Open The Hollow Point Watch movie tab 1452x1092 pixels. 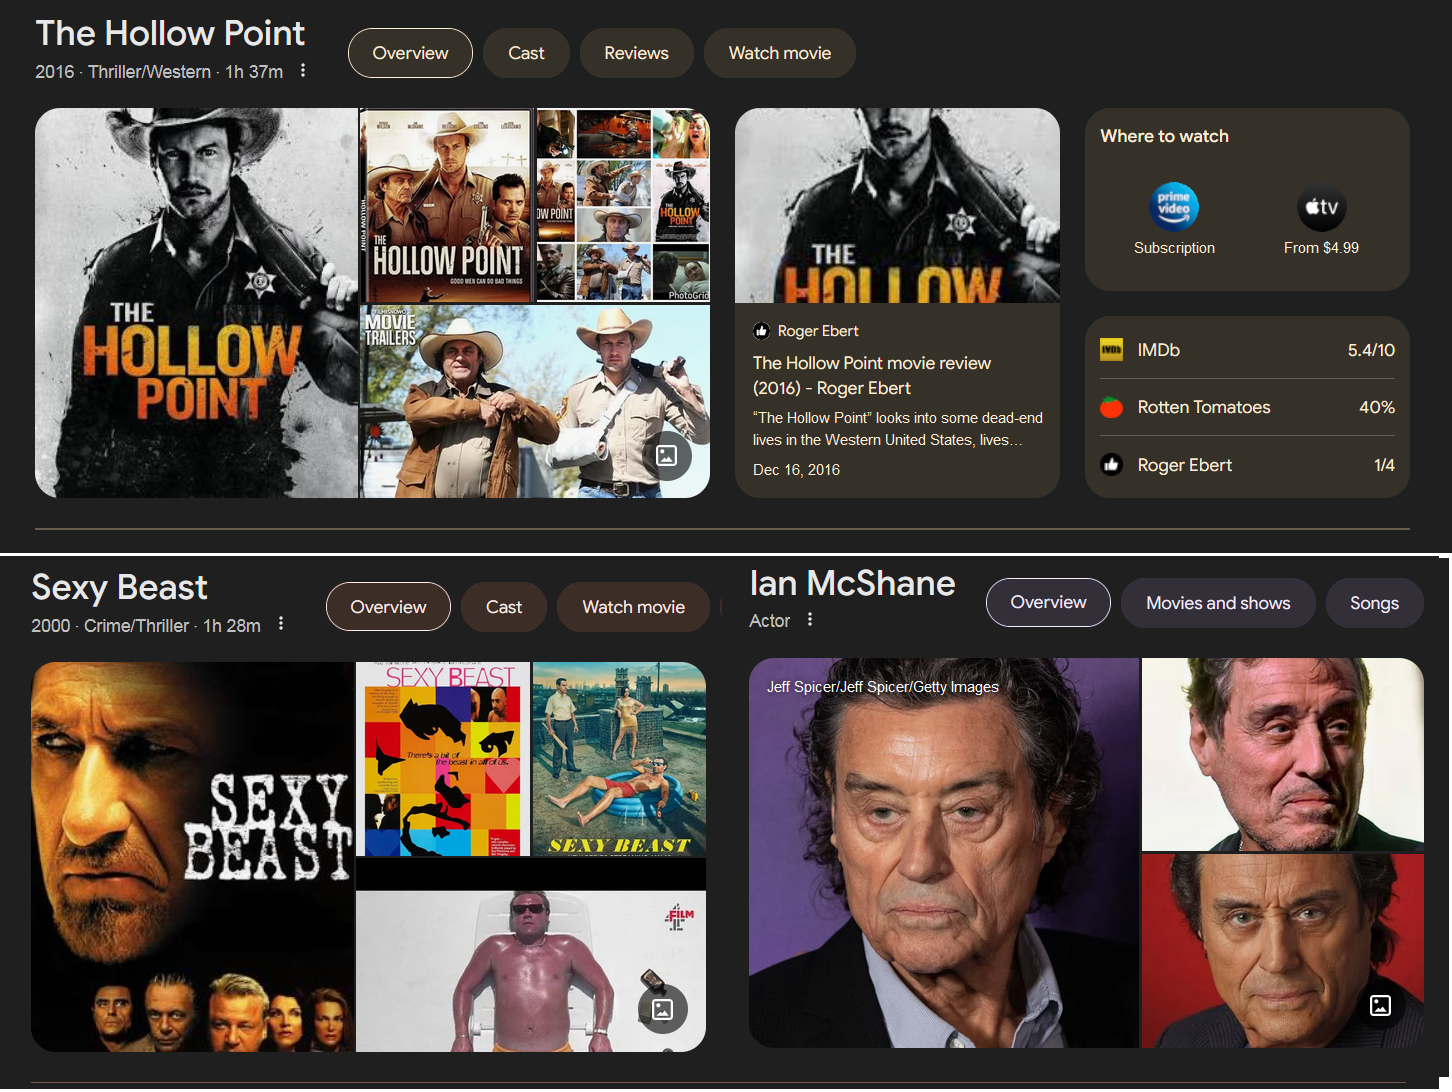click(780, 53)
